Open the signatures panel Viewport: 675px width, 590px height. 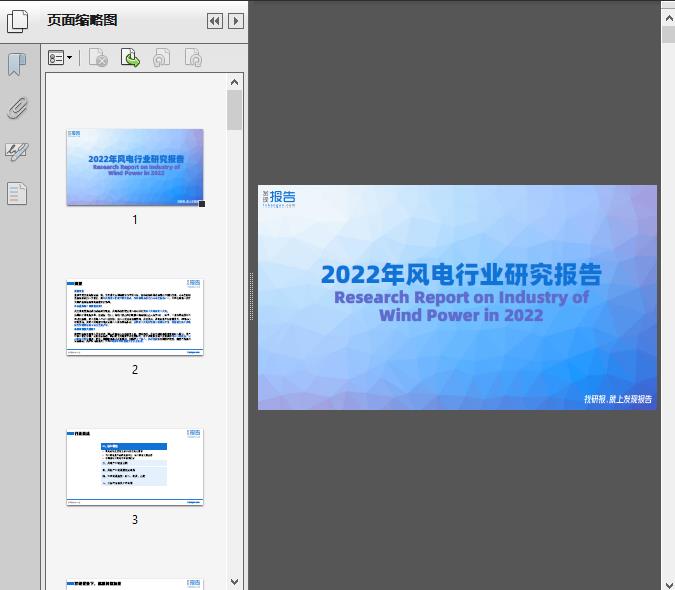click(17, 151)
